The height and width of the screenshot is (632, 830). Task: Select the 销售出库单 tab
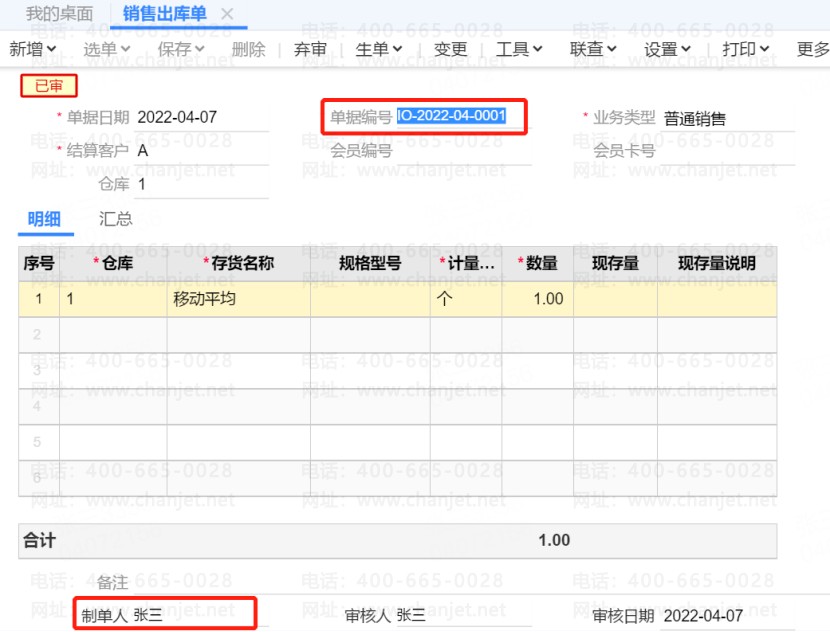point(165,14)
